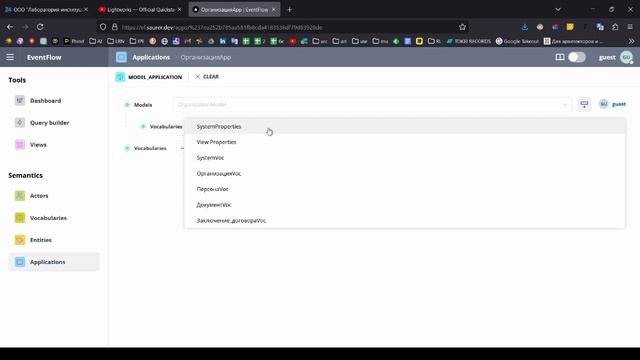Open Views in the sidebar
Image resolution: width=640 pixels, height=360 pixels.
click(54, 144)
